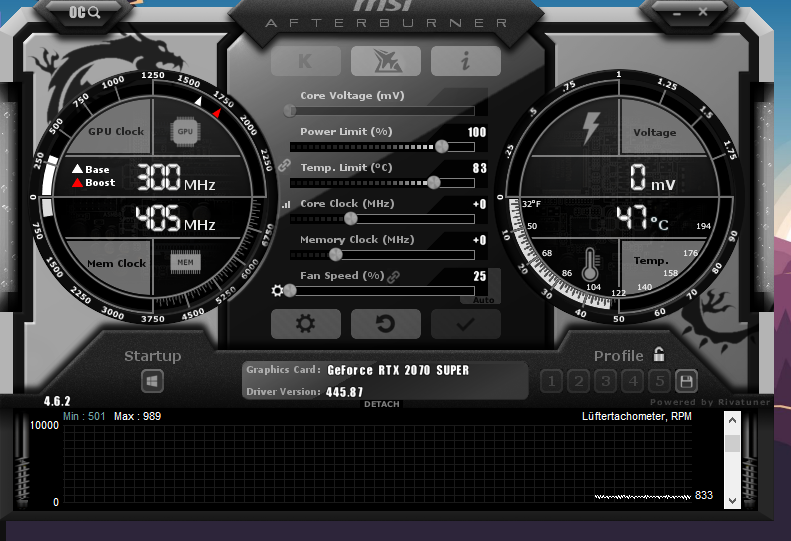This screenshot has height=541, width=791.
Task: Select profile slot 3
Action: pos(606,381)
